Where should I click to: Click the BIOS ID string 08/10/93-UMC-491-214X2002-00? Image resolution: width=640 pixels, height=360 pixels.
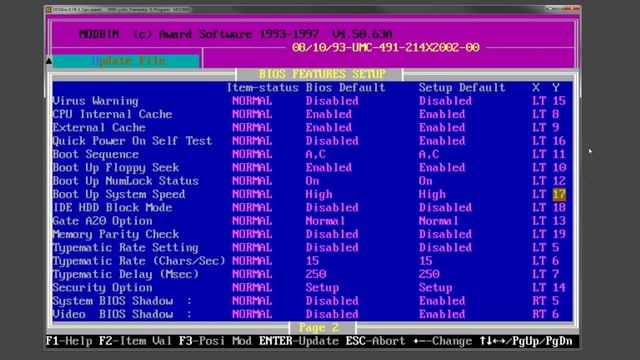coord(386,48)
